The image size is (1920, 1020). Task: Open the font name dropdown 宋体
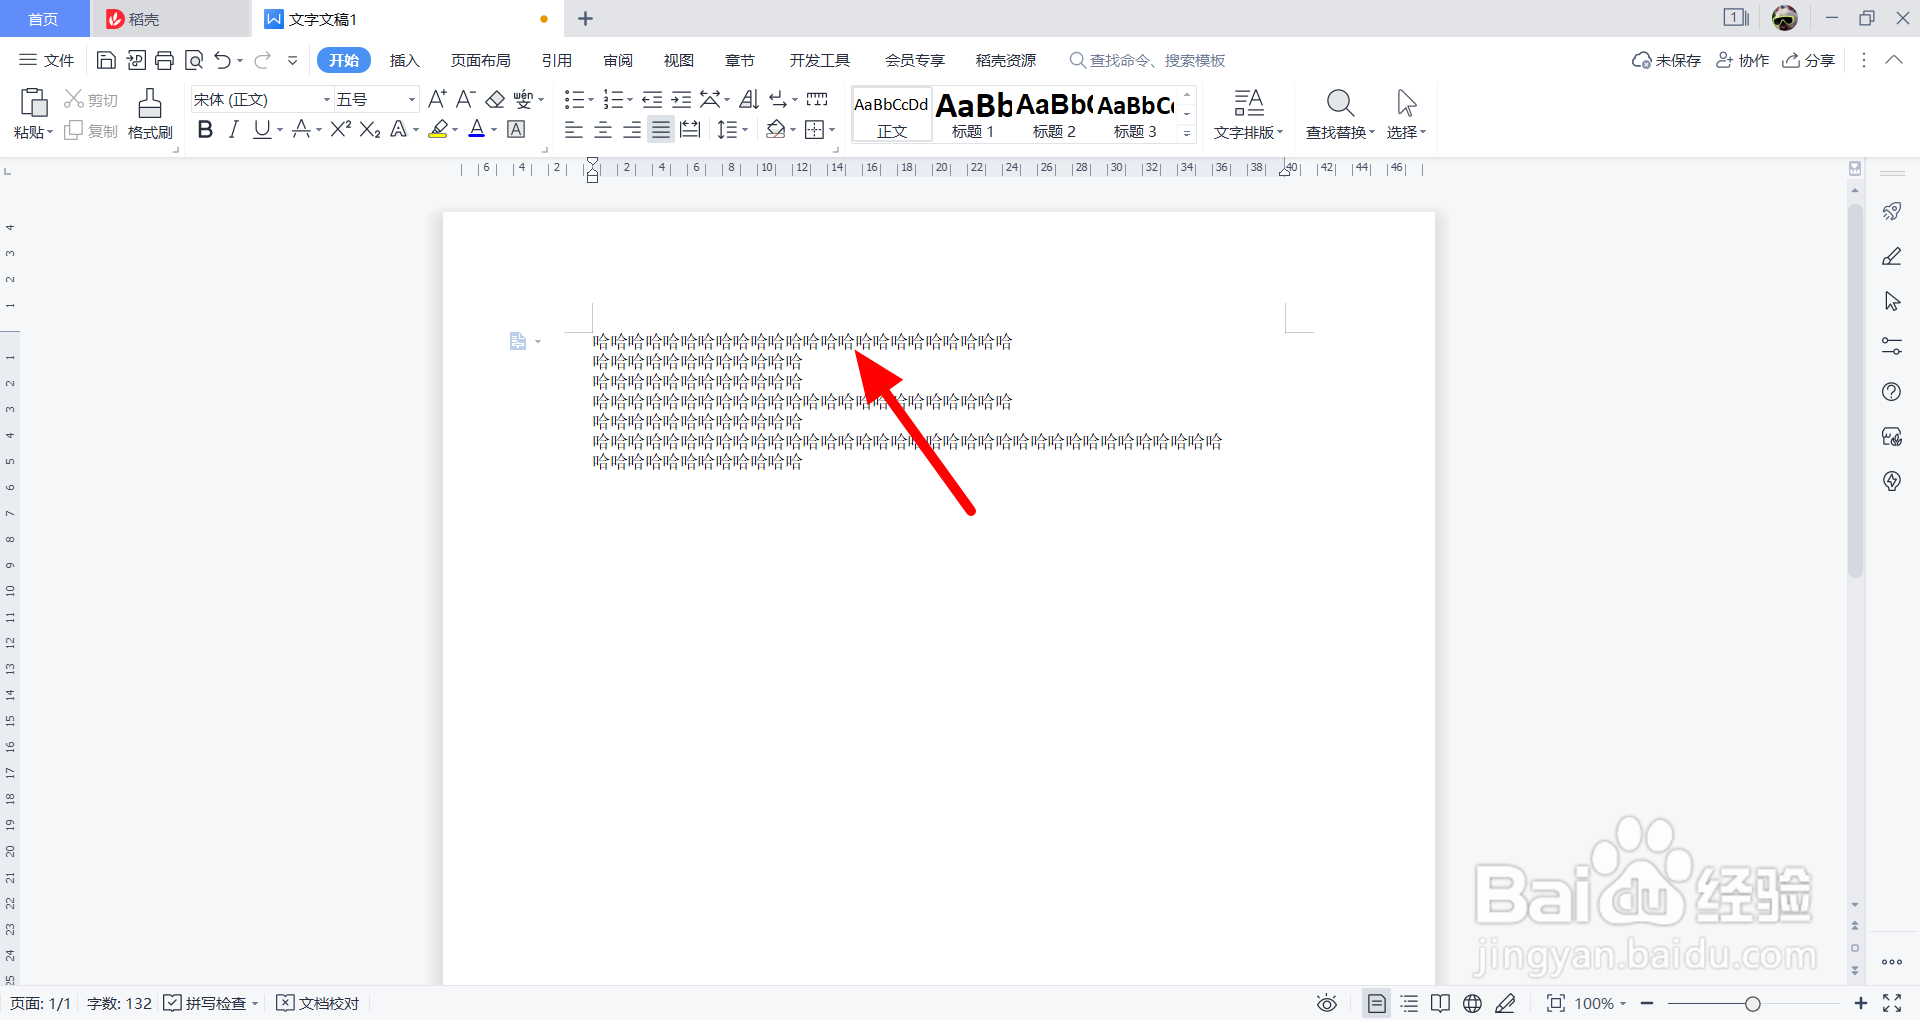click(326, 99)
